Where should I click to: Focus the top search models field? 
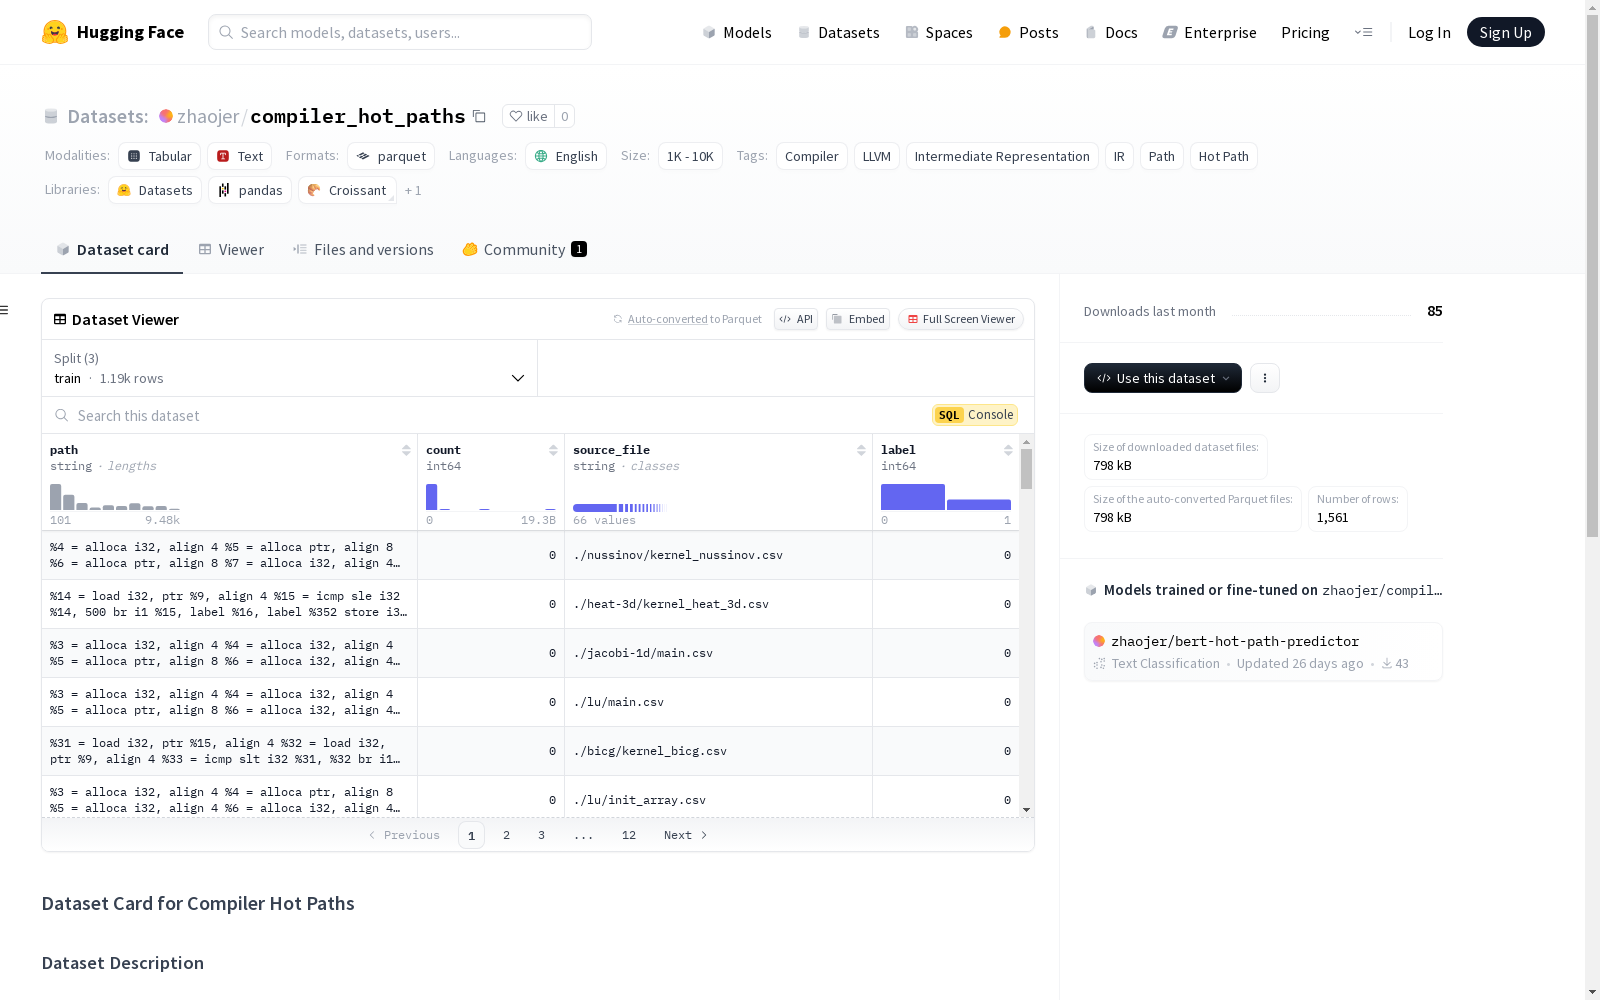[400, 32]
